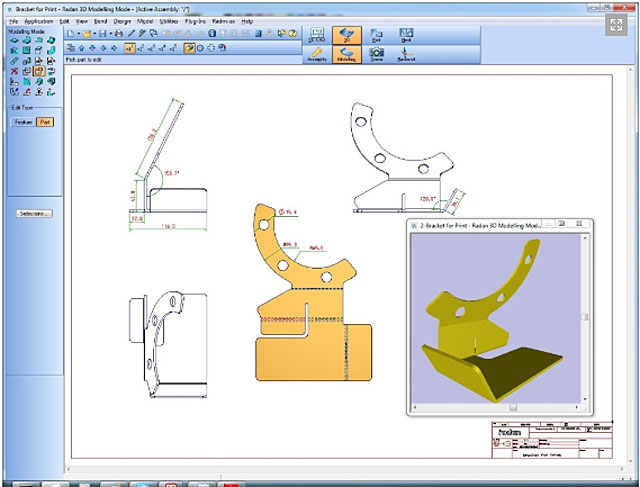640x487 pixels.
Task: Click the Open folder icon
Action: point(87,33)
